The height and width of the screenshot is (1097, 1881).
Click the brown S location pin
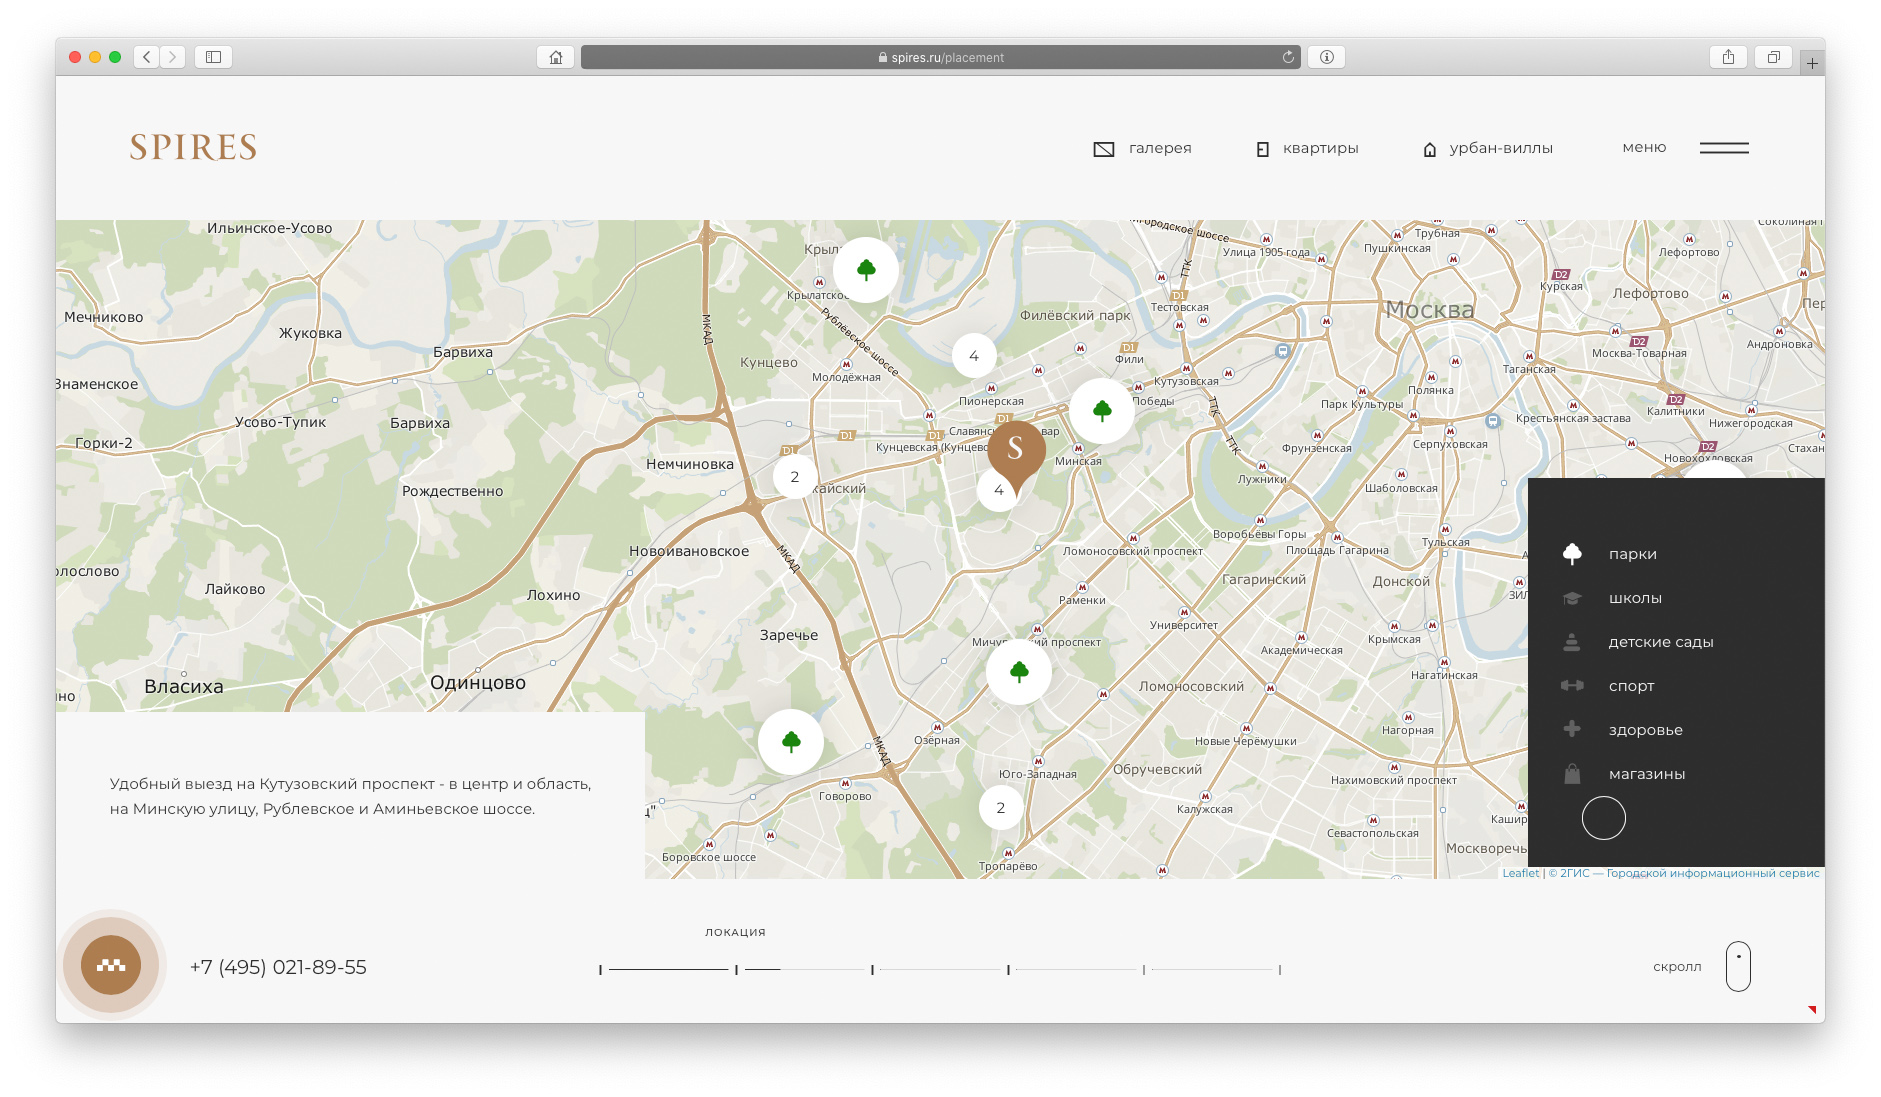[1016, 452]
